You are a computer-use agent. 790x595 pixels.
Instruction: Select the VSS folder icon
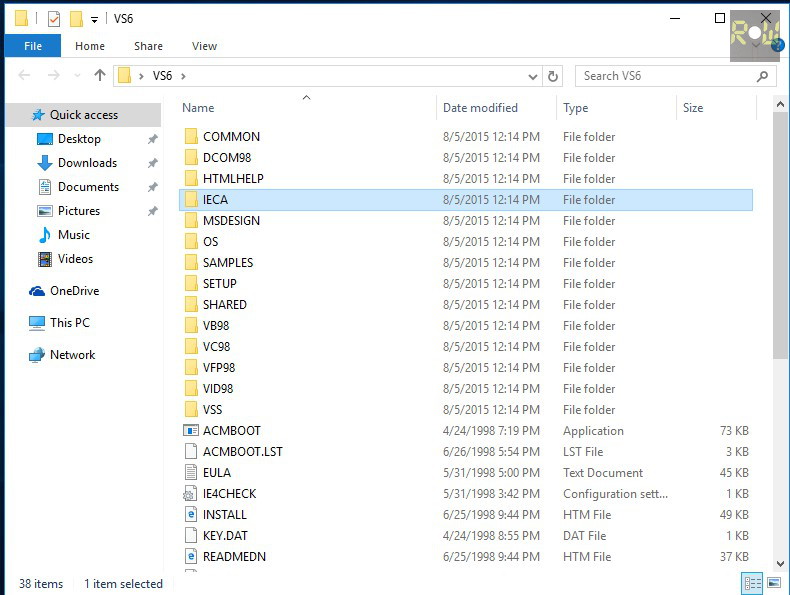(191, 410)
